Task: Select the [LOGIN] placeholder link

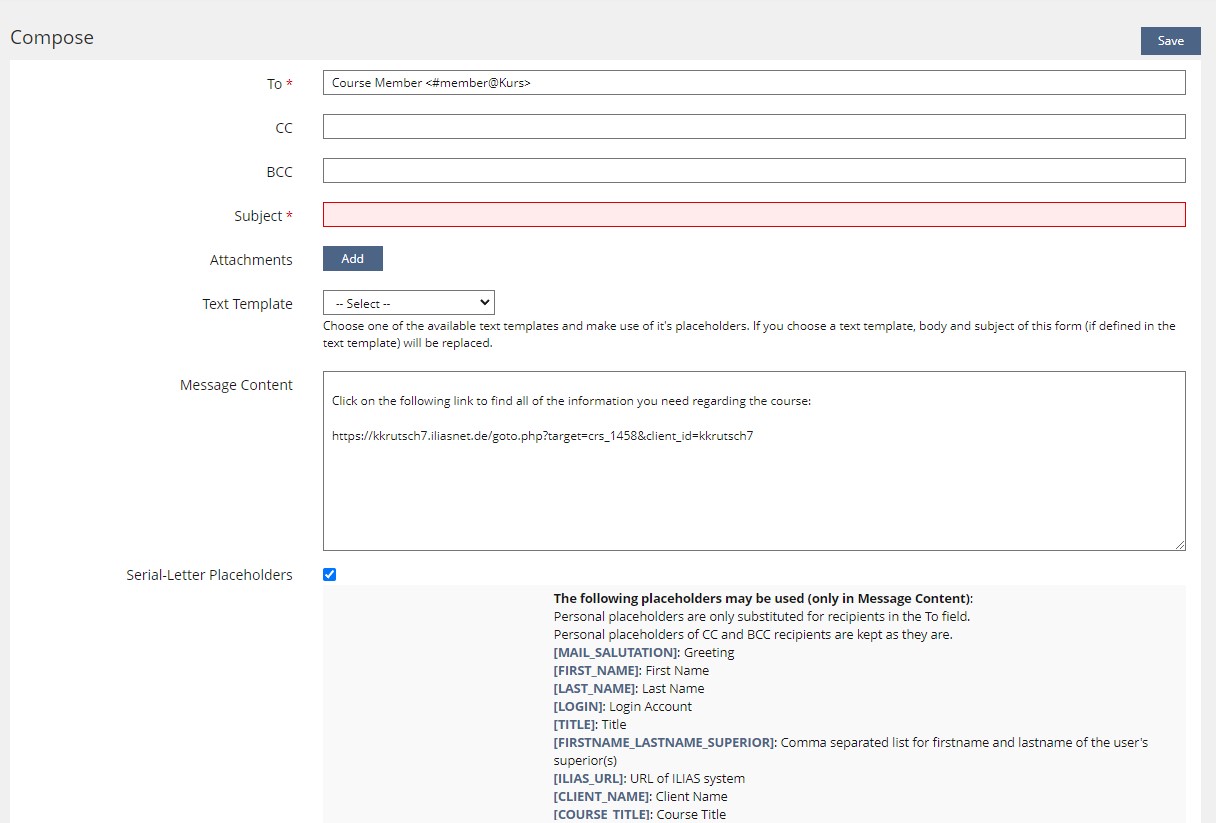Action: pos(579,707)
